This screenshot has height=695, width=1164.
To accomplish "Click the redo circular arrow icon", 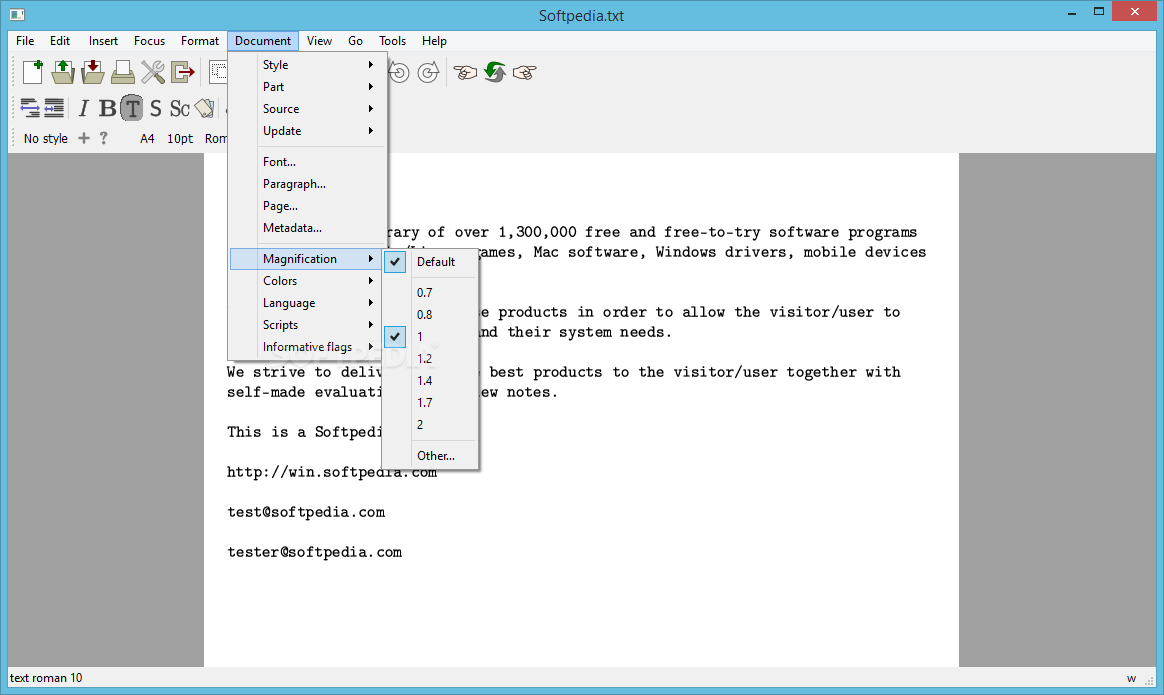I will click(428, 72).
